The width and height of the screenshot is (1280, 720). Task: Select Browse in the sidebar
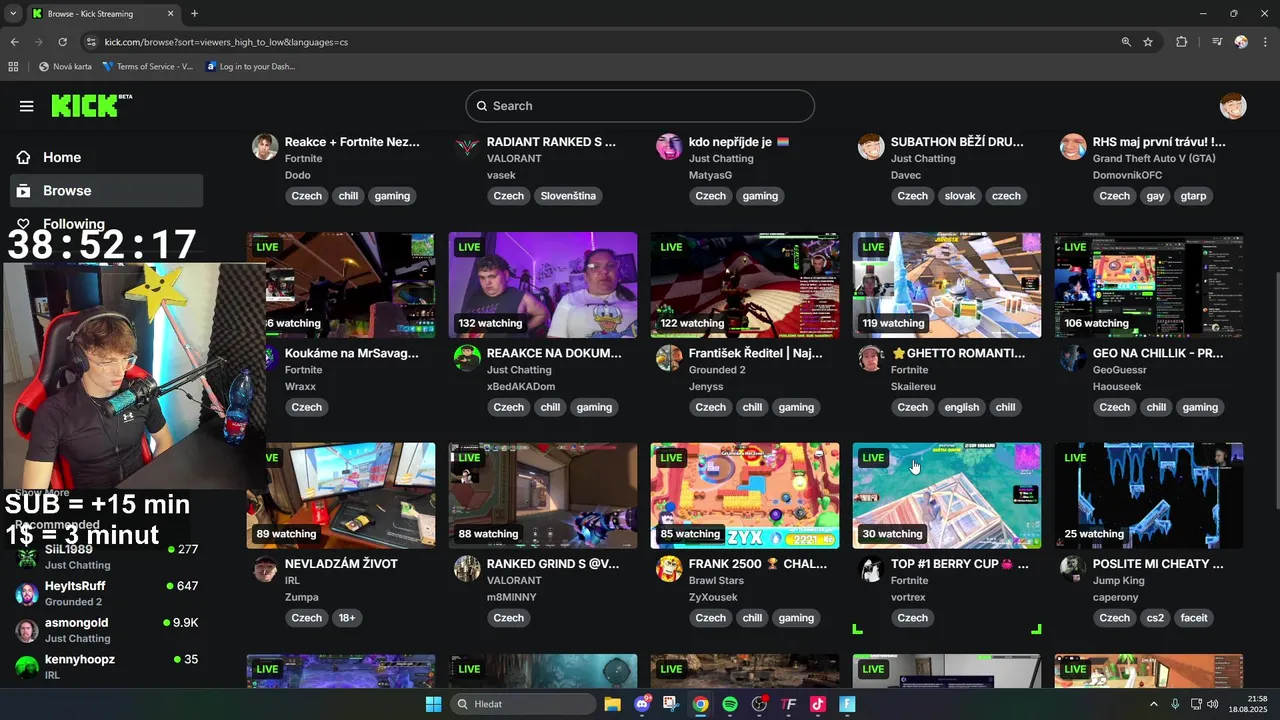click(x=106, y=191)
